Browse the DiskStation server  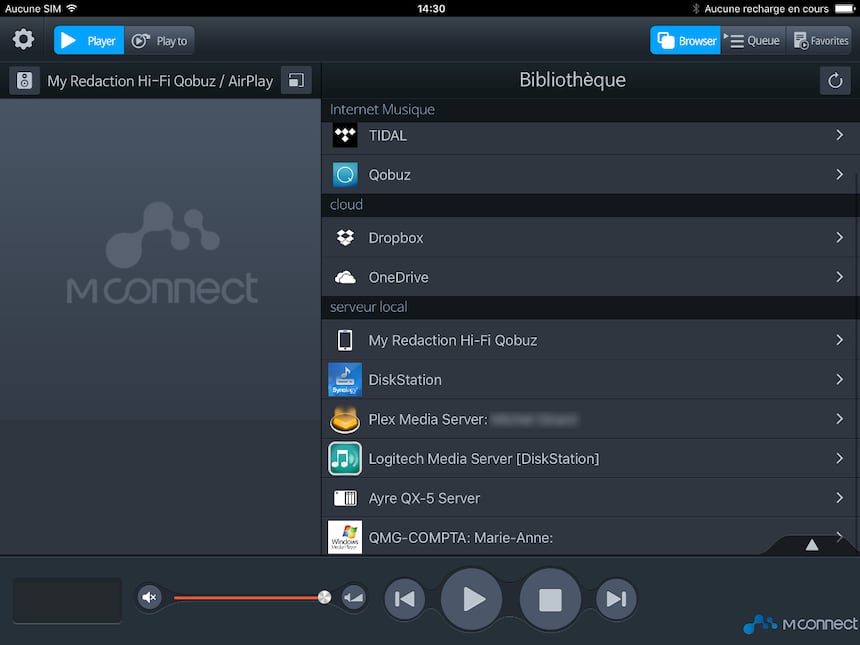coord(590,380)
